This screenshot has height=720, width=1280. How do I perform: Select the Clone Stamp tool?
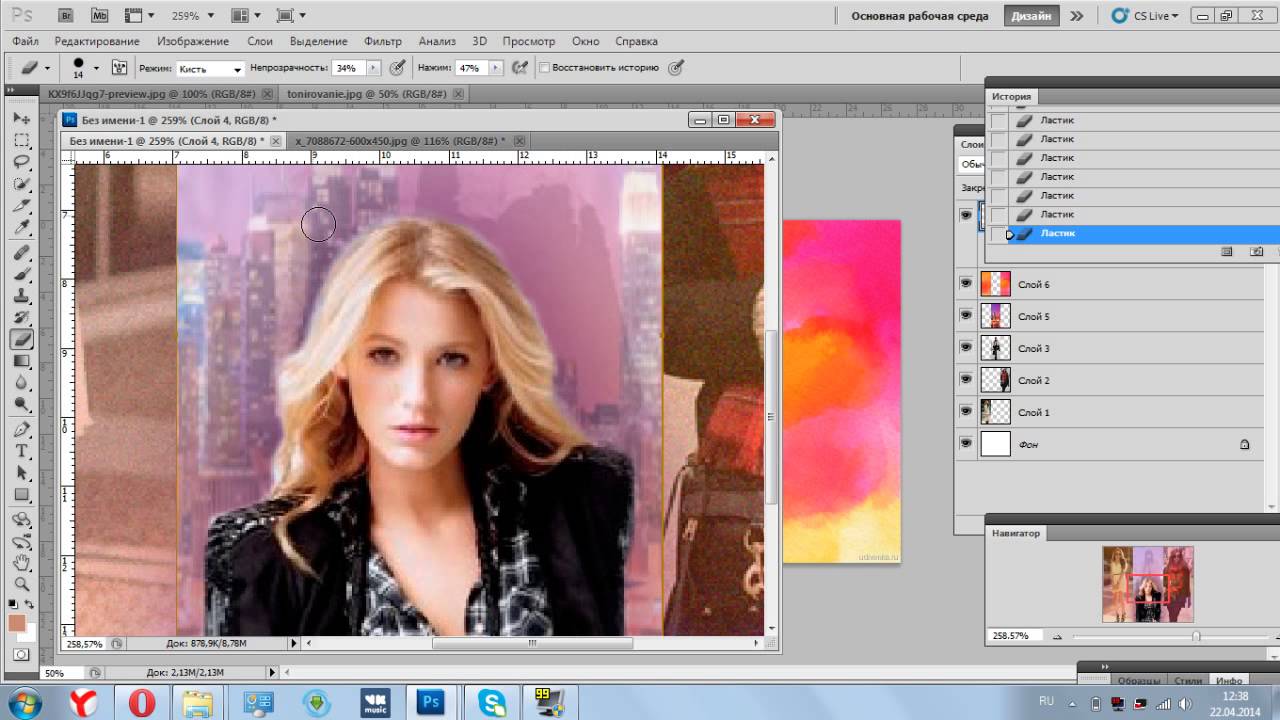click(22, 296)
